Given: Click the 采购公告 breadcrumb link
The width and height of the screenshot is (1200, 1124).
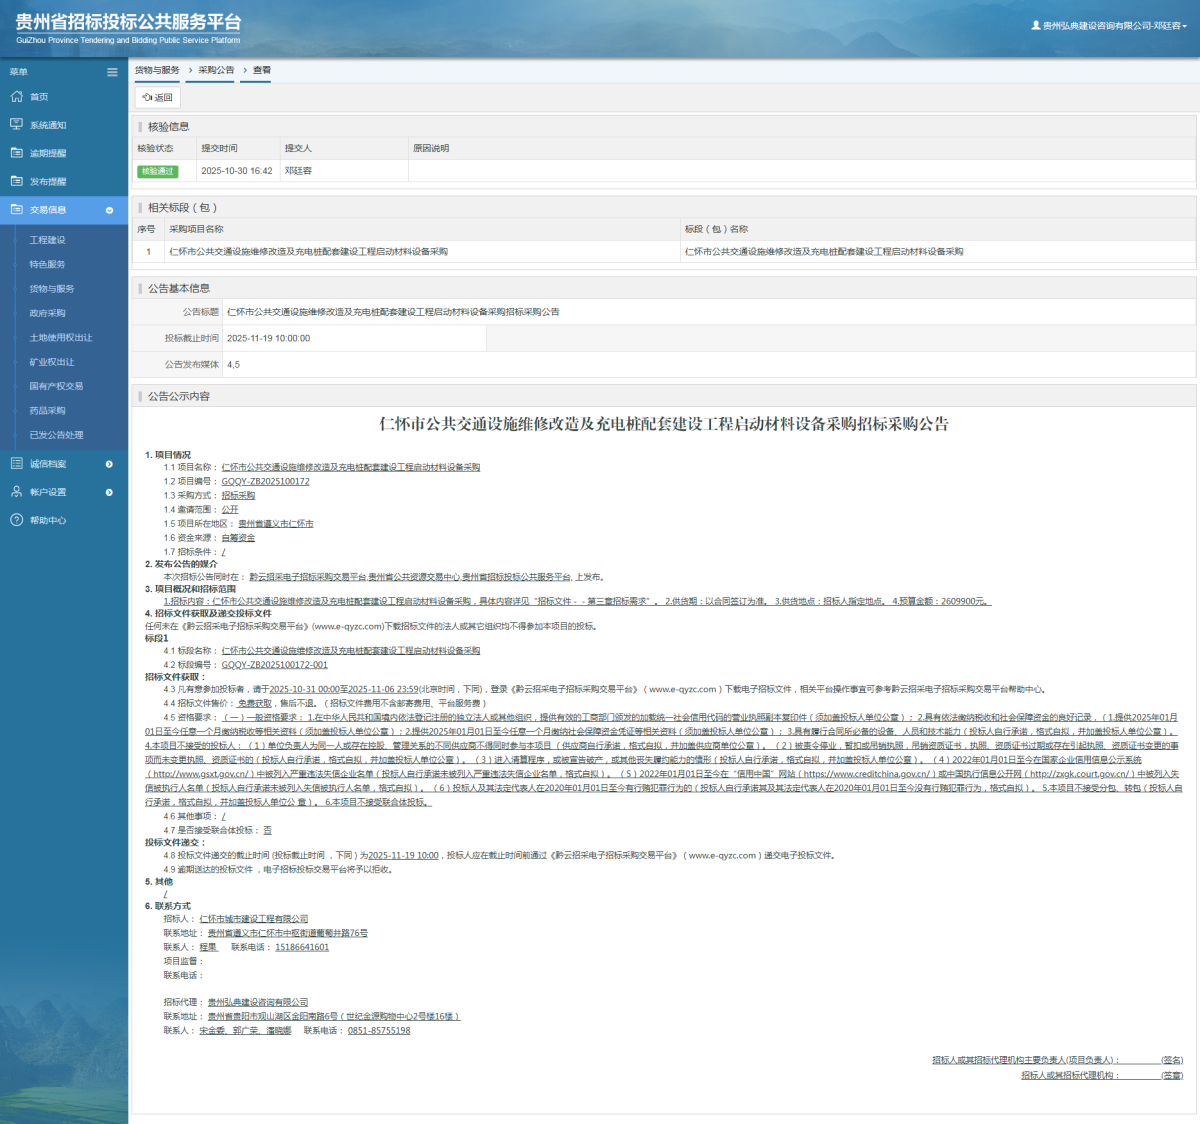Looking at the screenshot, I should 216,70.
